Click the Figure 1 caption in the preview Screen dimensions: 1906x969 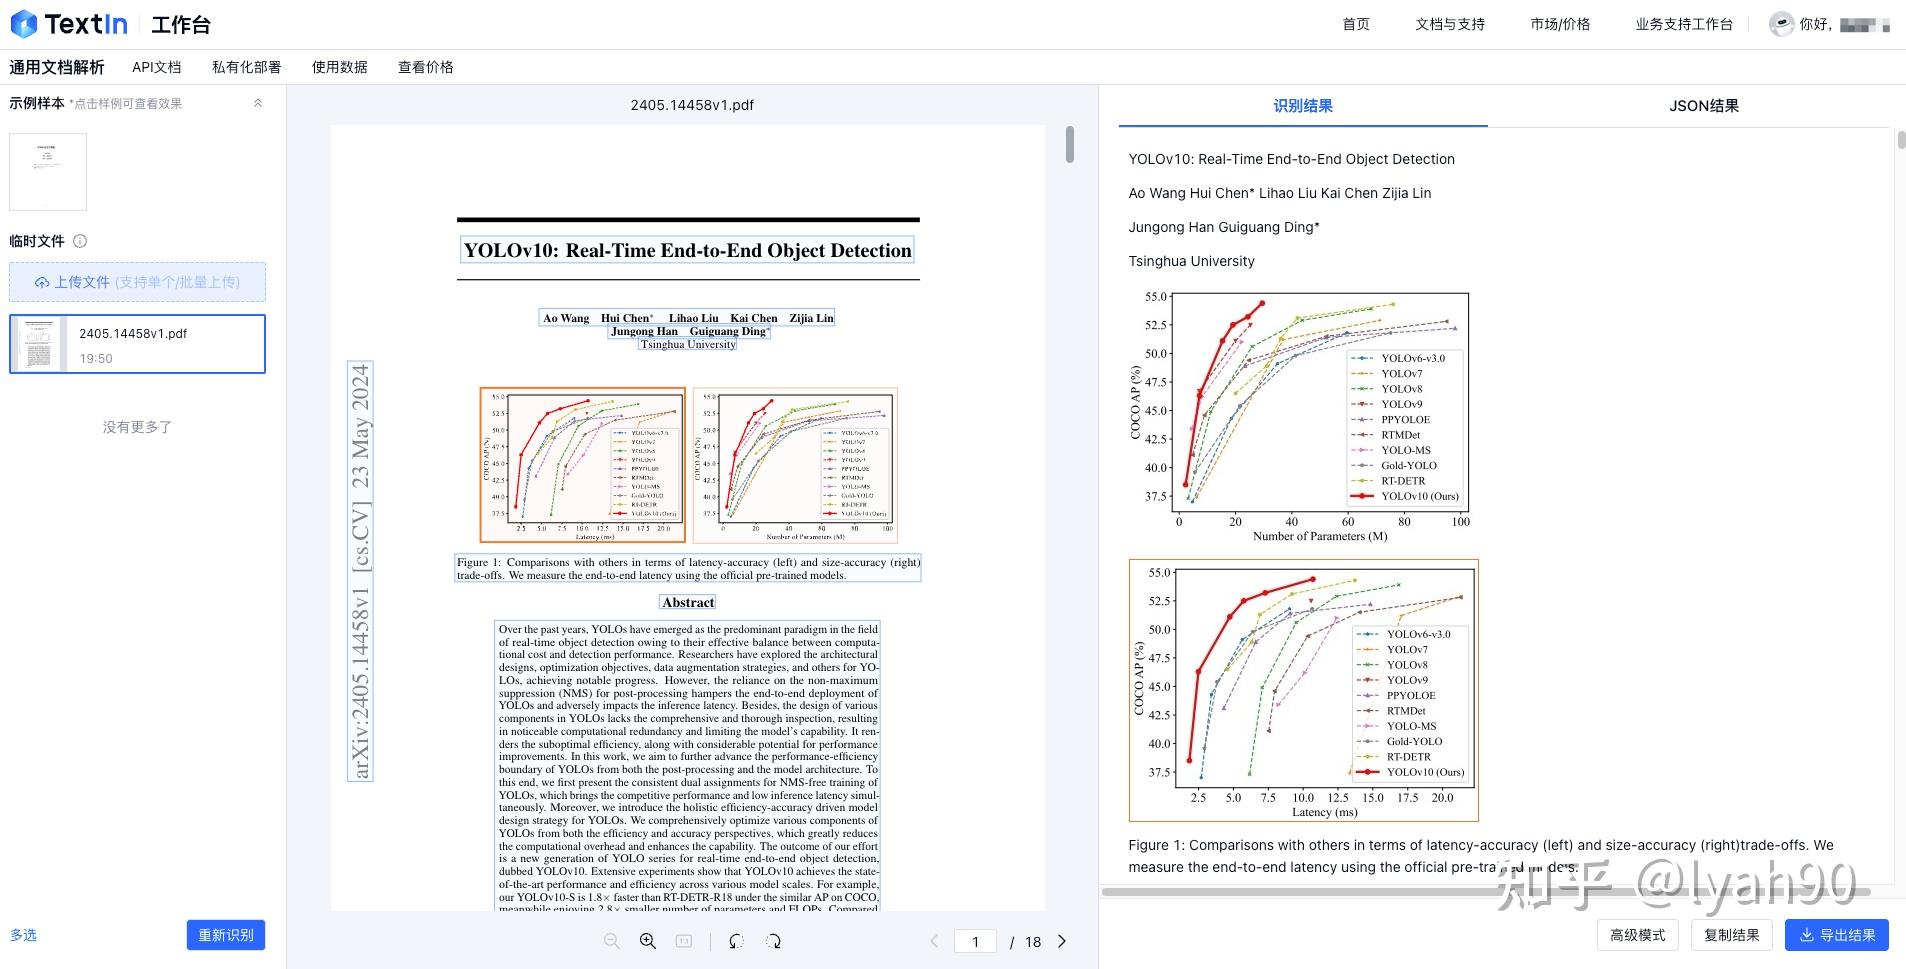(x=688, y=568)
